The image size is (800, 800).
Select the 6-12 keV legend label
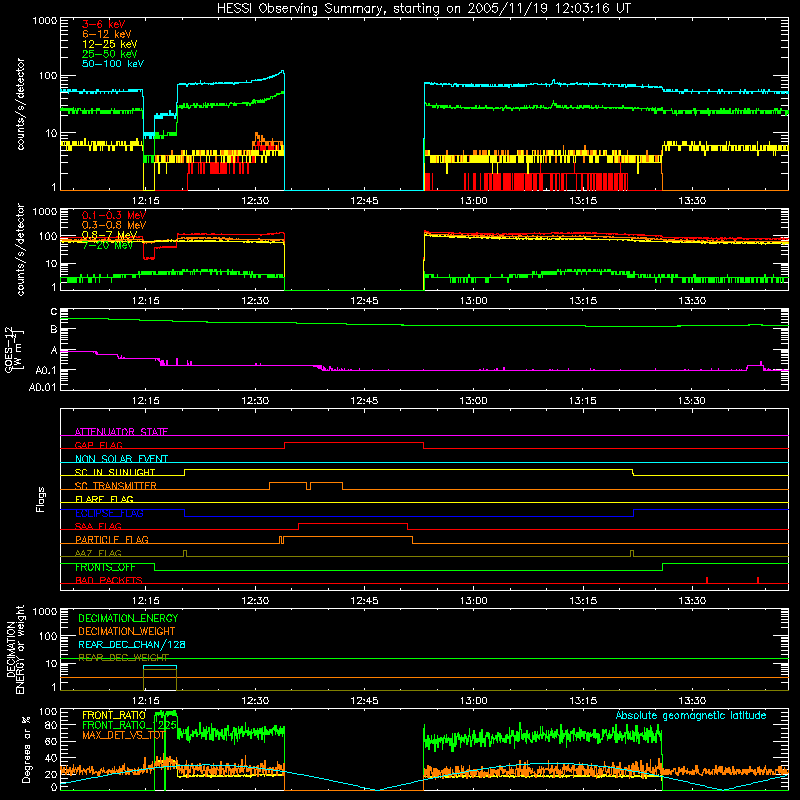click(107, 34)
